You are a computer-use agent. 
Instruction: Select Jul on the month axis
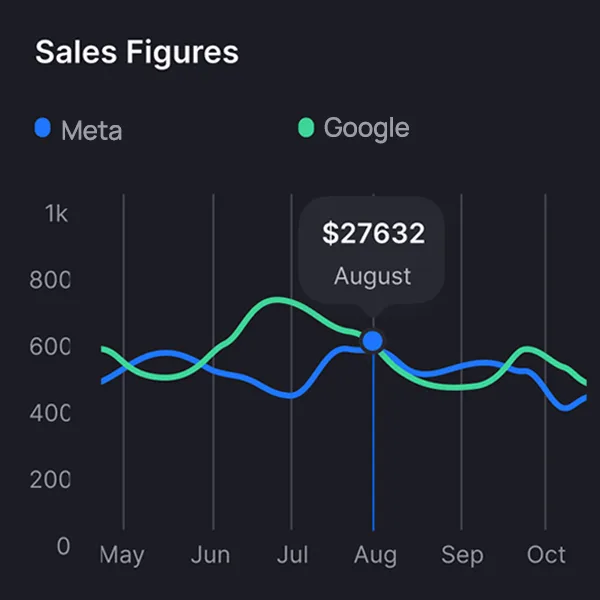point(291,555)
